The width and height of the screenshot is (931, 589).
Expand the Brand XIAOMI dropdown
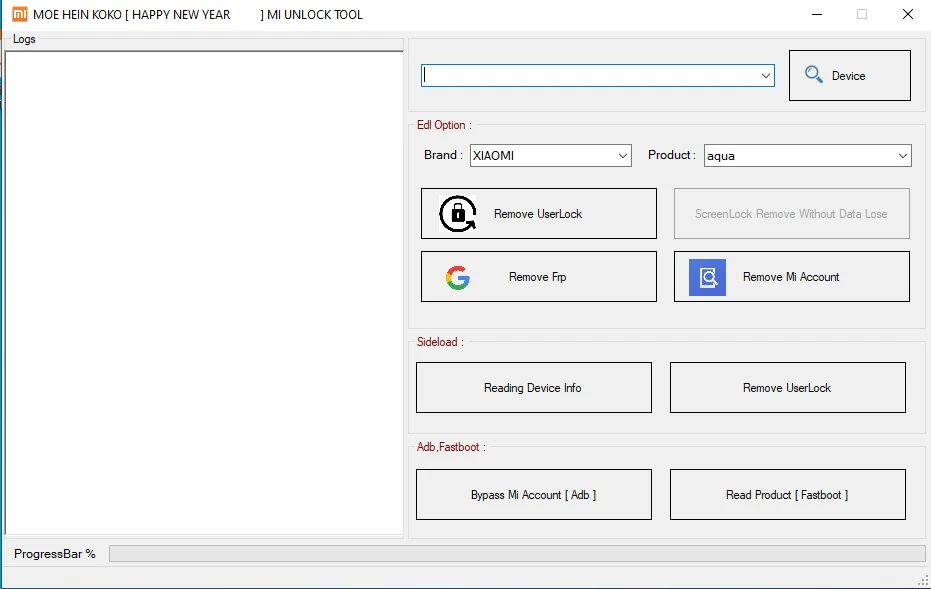(622, 156)
